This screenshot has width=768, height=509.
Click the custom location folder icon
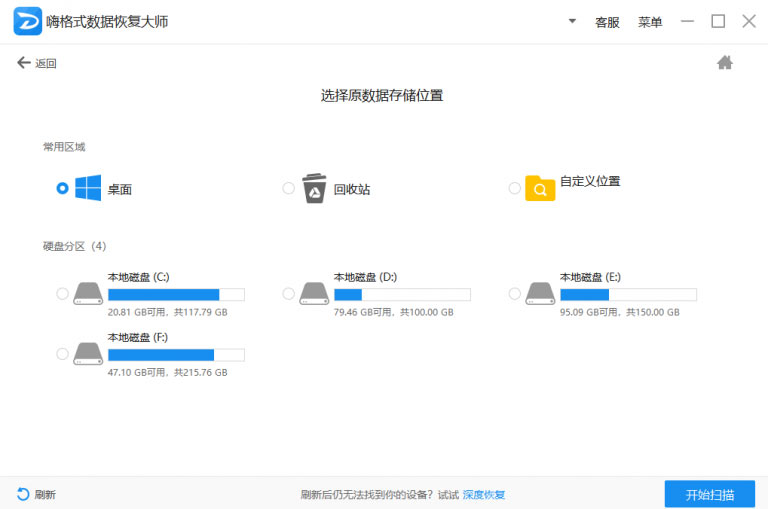click(540, 188)
